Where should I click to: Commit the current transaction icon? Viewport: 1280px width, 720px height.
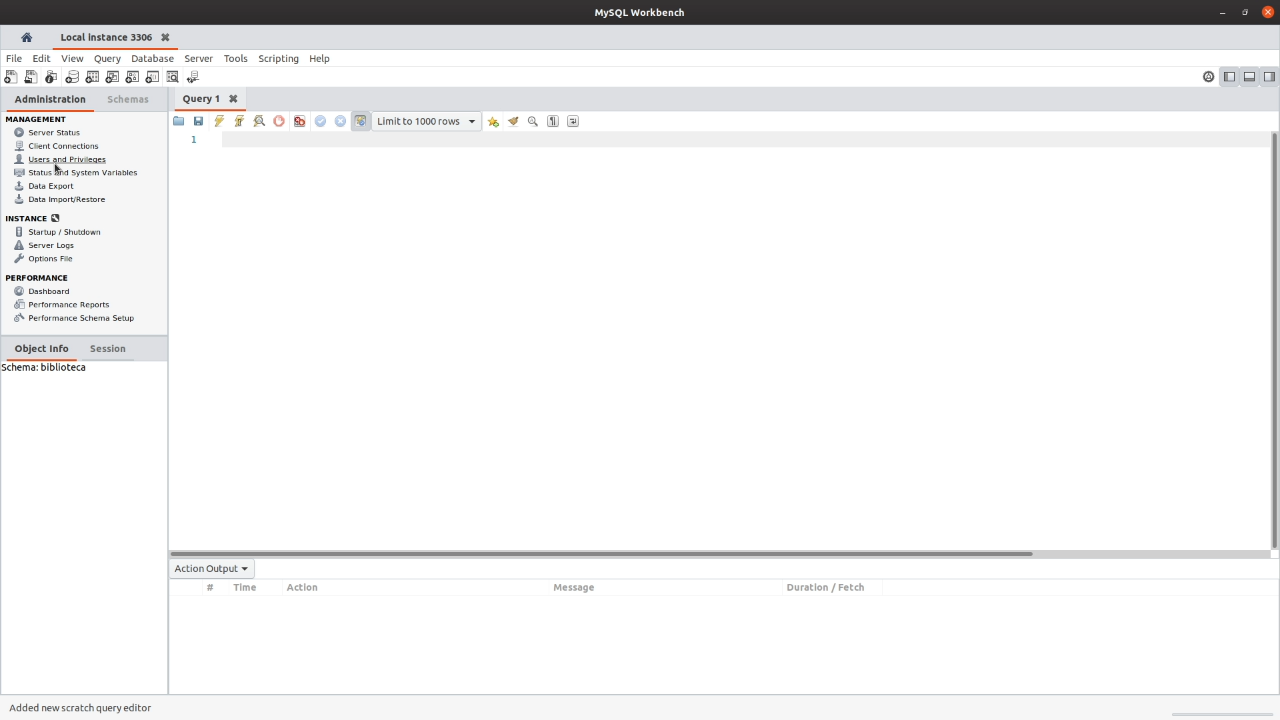pyautogui.click(x=320, y=121)
